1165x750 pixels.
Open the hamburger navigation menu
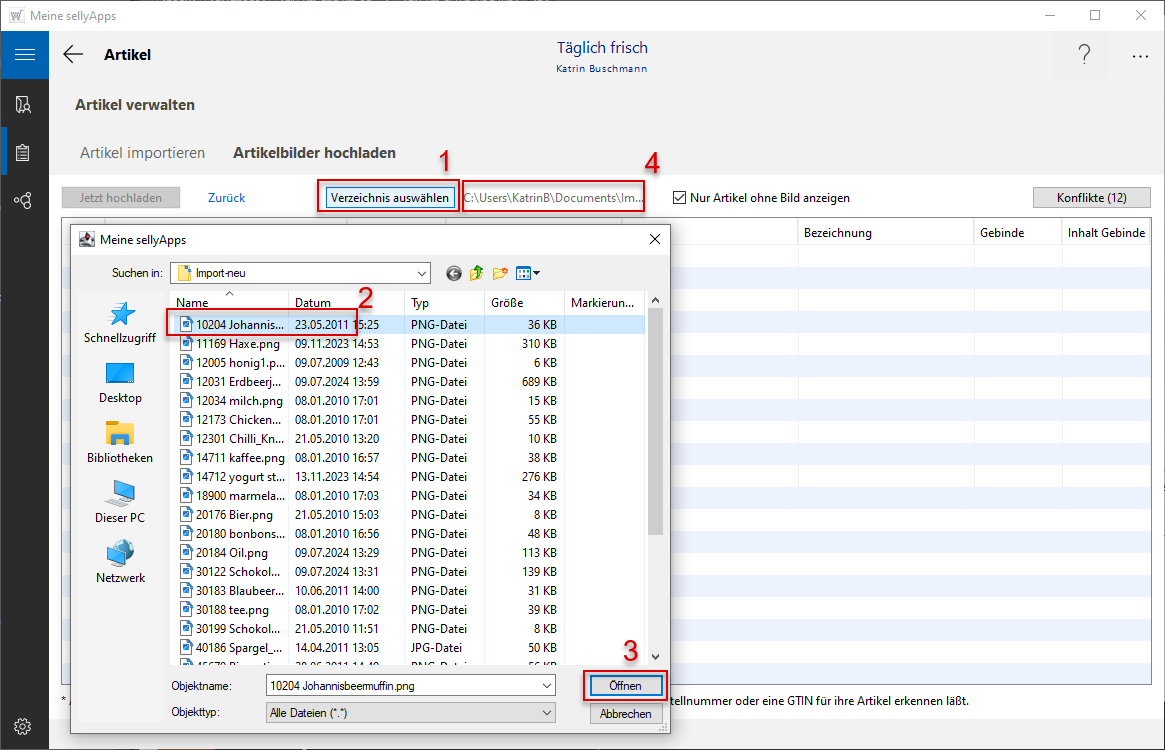point(24,54)
